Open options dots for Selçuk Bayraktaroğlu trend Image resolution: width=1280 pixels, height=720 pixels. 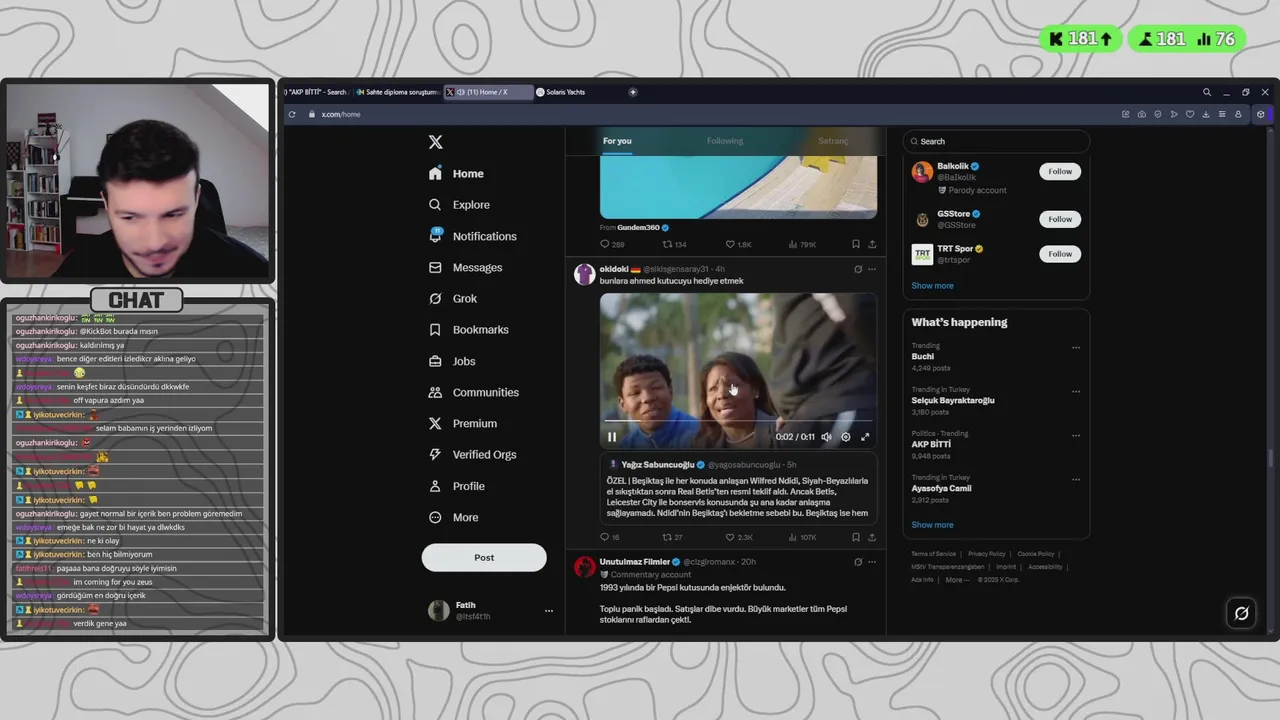pos(1076,391)
